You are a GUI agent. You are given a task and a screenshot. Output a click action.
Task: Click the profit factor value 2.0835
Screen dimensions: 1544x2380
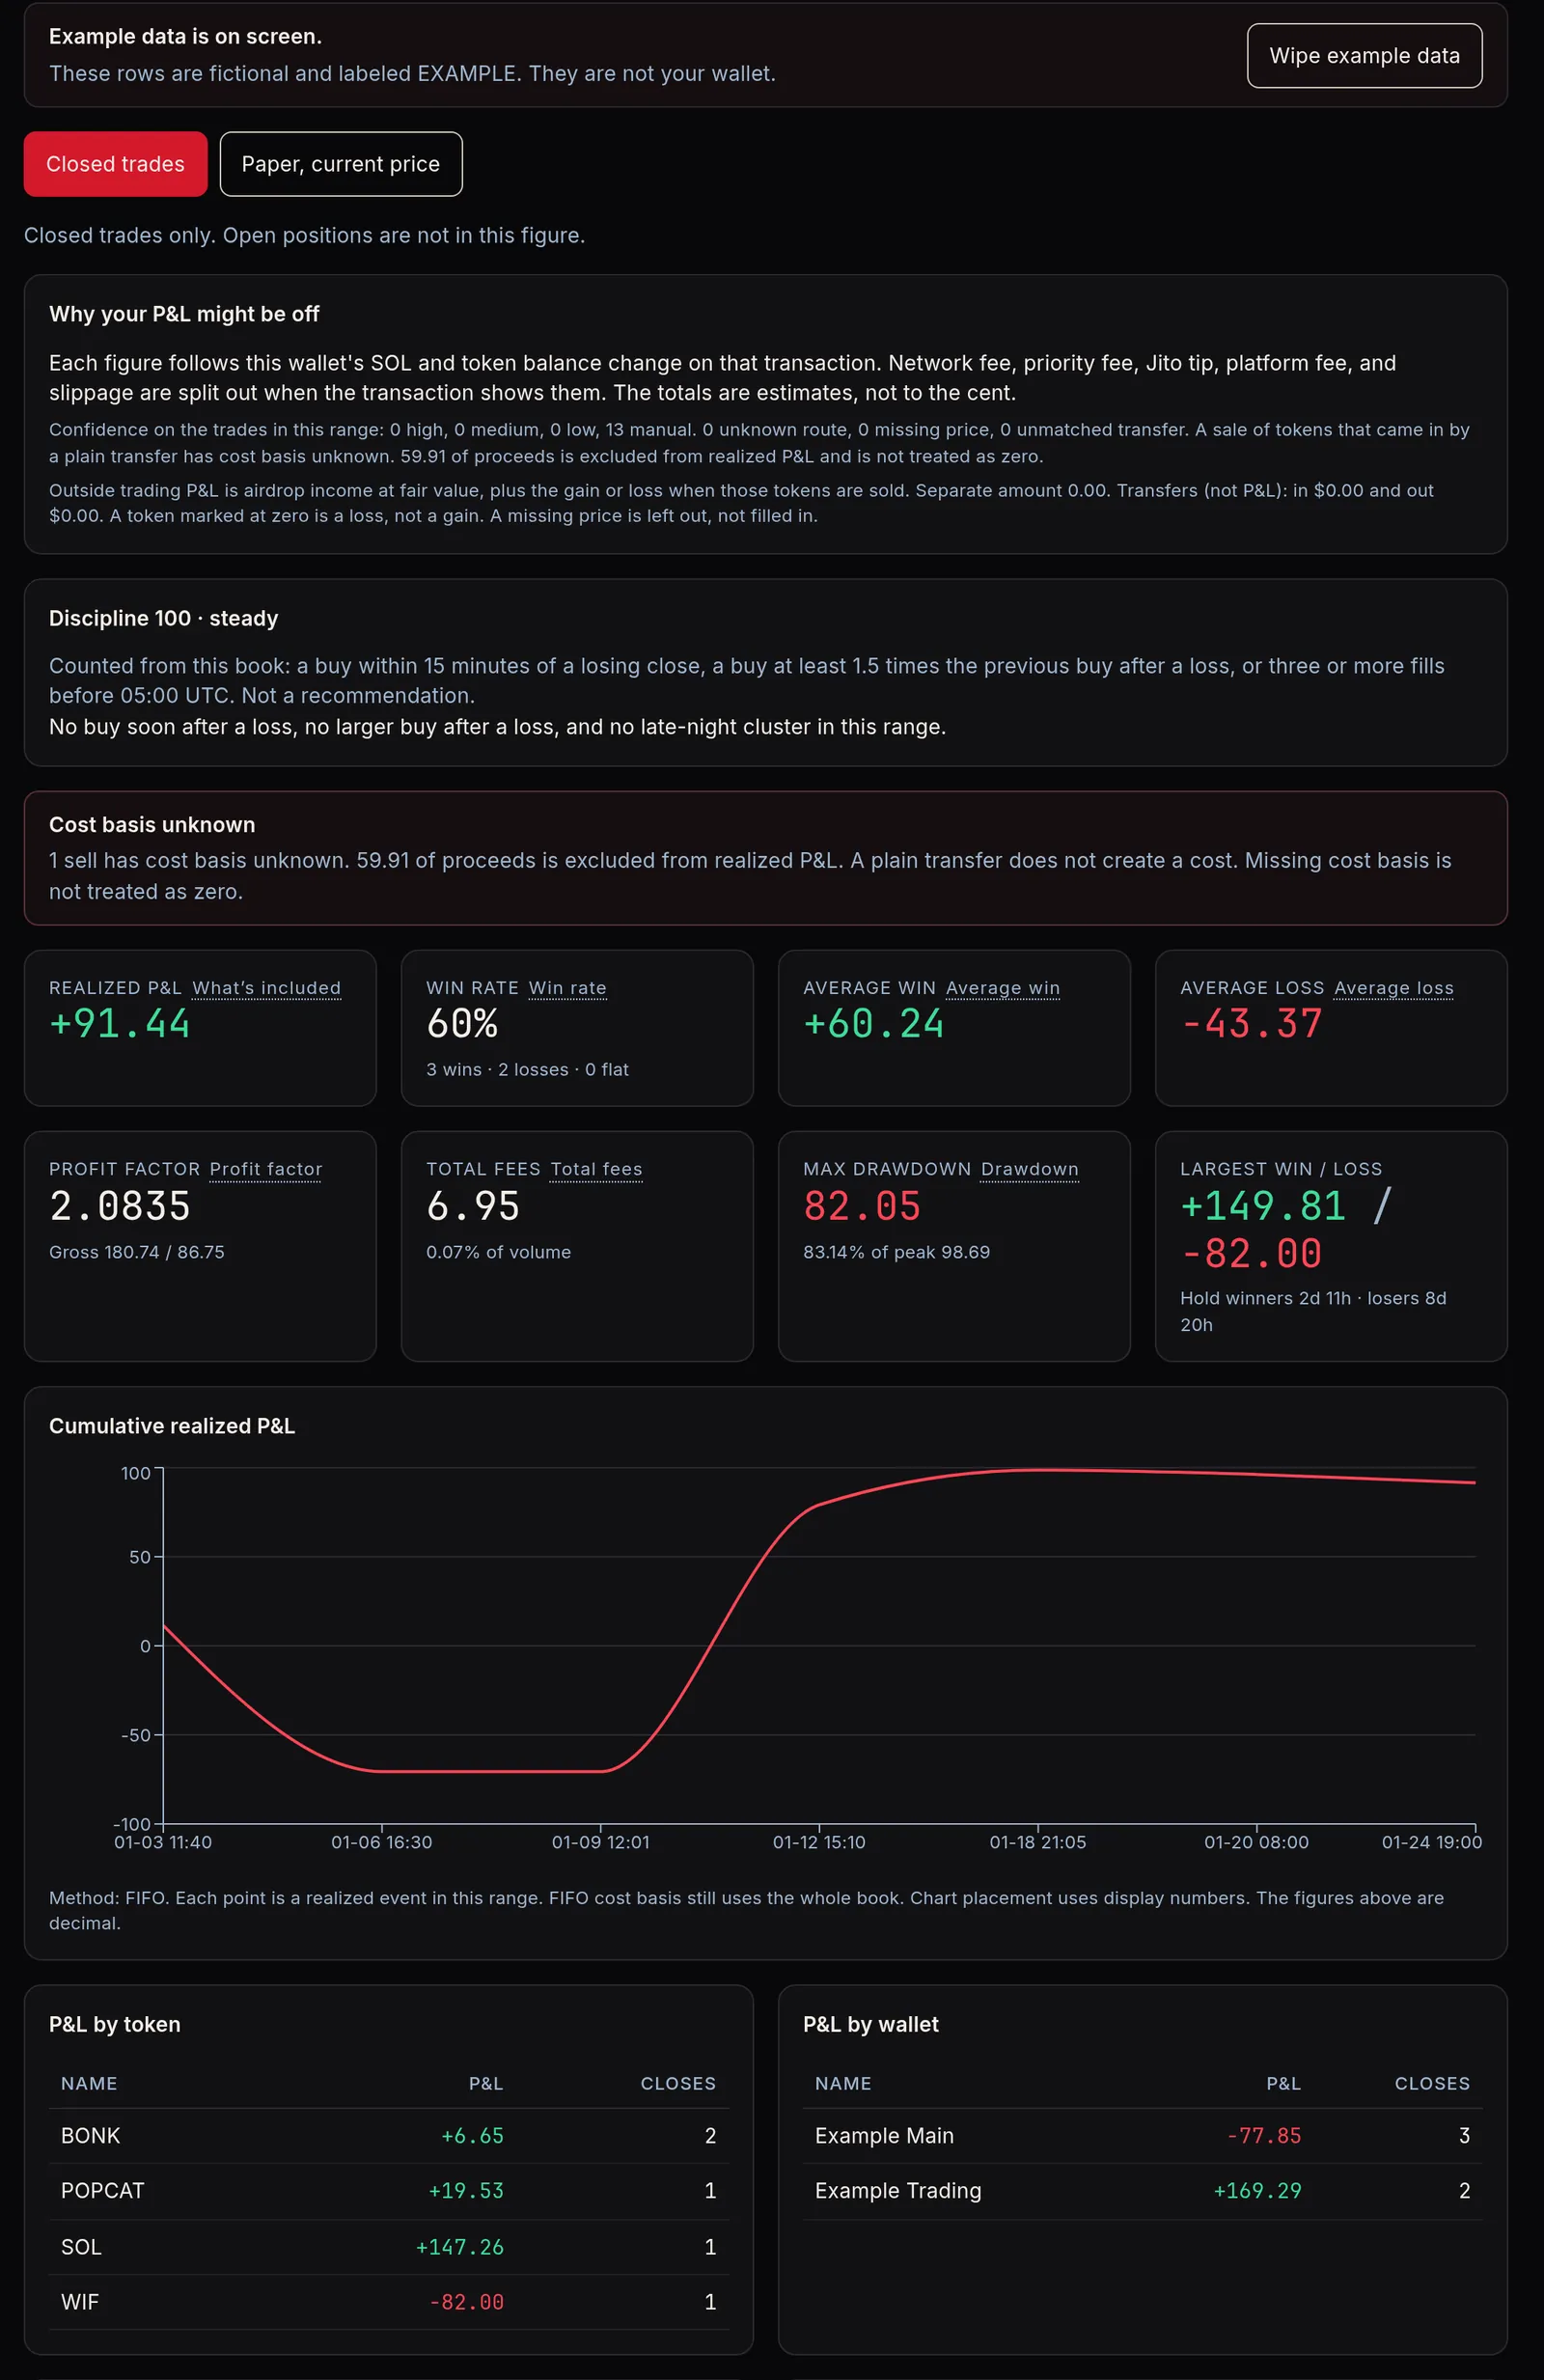click(119, 1206)
